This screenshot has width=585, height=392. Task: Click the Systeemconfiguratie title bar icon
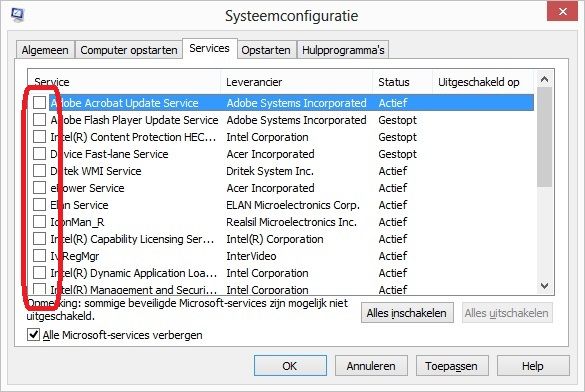click(x=17, y=15)
